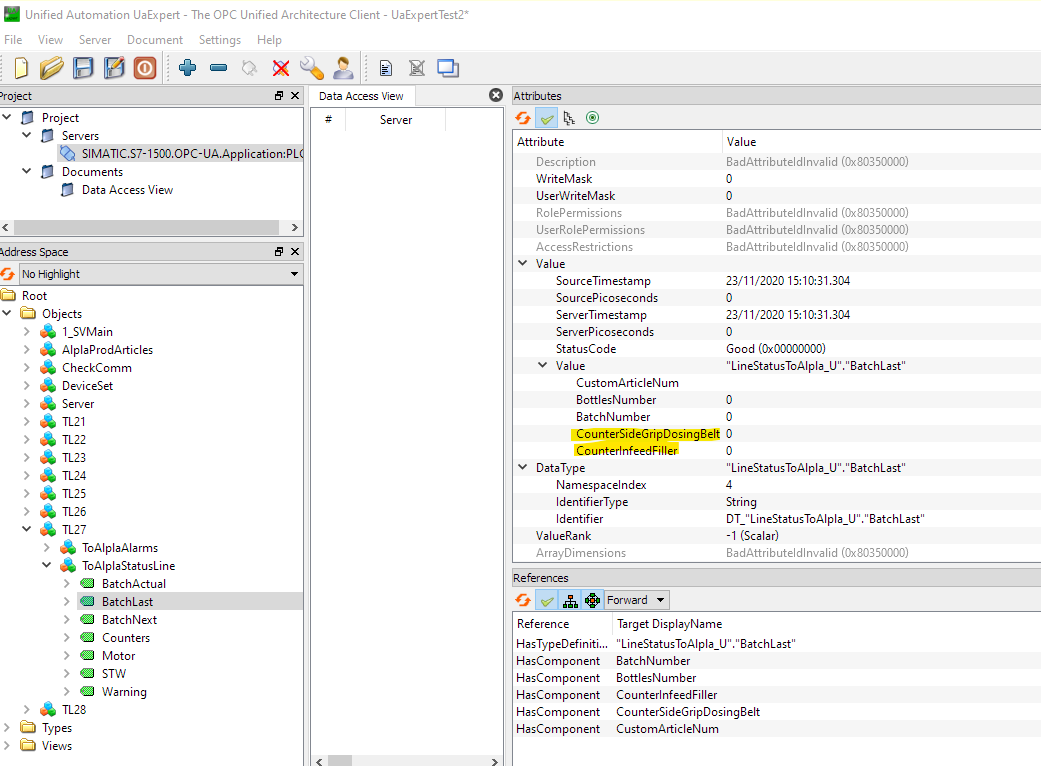1041x766 pixels.
Task: Click the hierarchy tree icon in References toolbar
Action: coord(570,600)
